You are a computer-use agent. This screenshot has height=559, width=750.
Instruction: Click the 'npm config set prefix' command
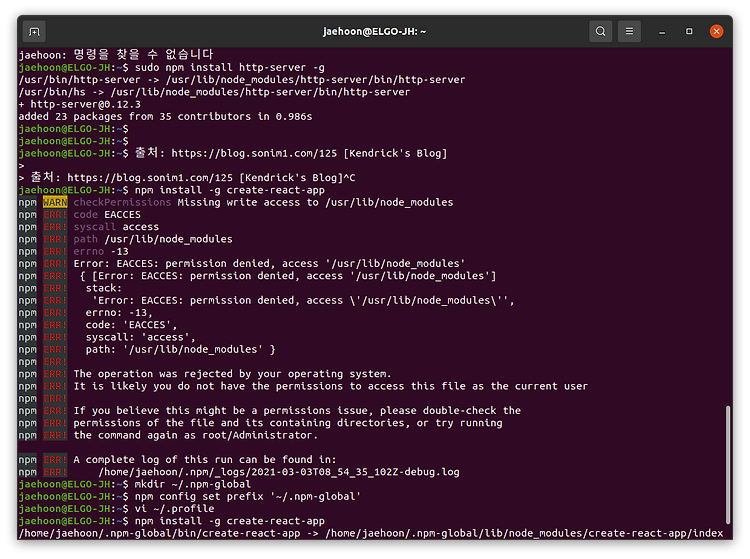[248, 496]
